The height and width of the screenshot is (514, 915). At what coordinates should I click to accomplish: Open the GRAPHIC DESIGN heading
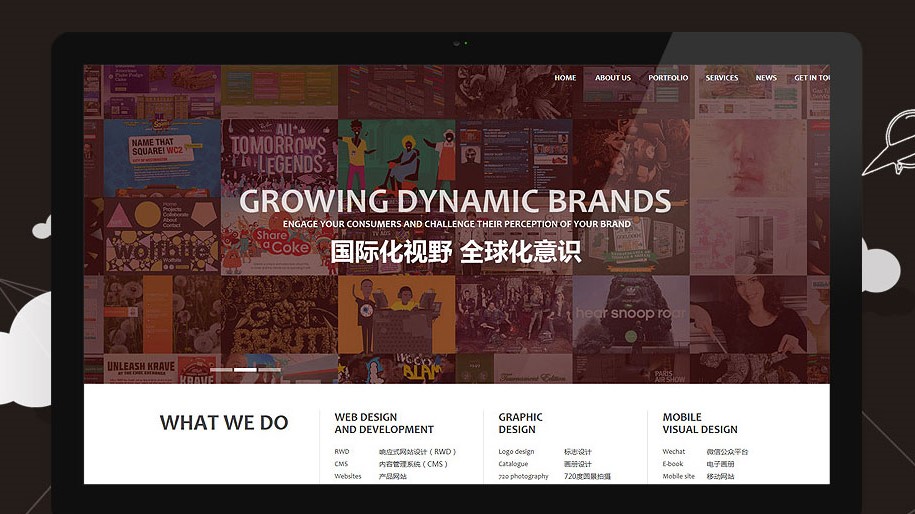point(520,423)
